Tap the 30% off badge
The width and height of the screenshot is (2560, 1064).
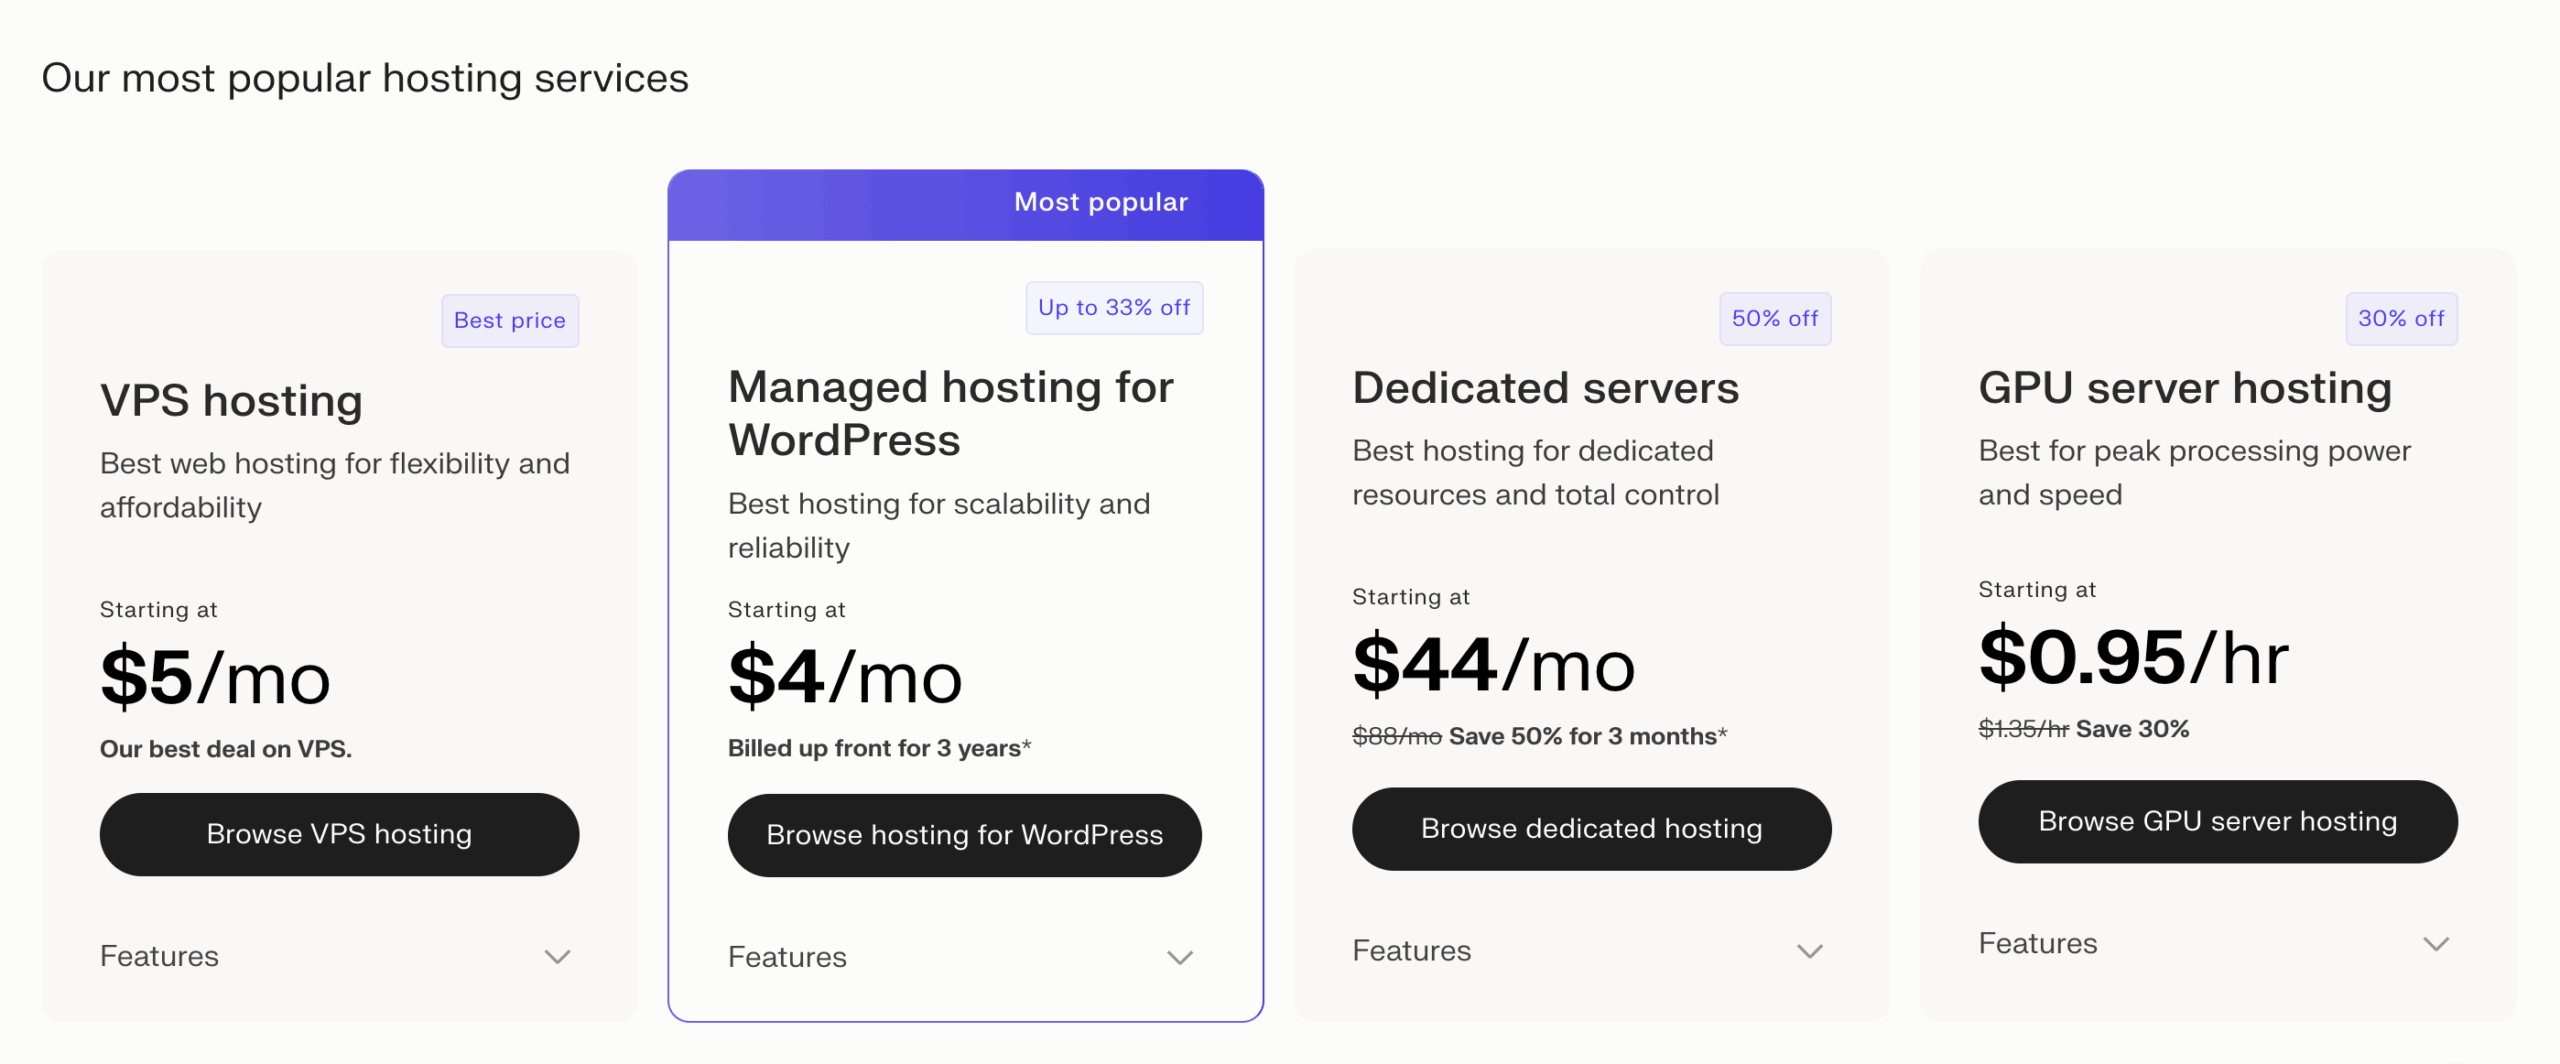(2401, 319)
